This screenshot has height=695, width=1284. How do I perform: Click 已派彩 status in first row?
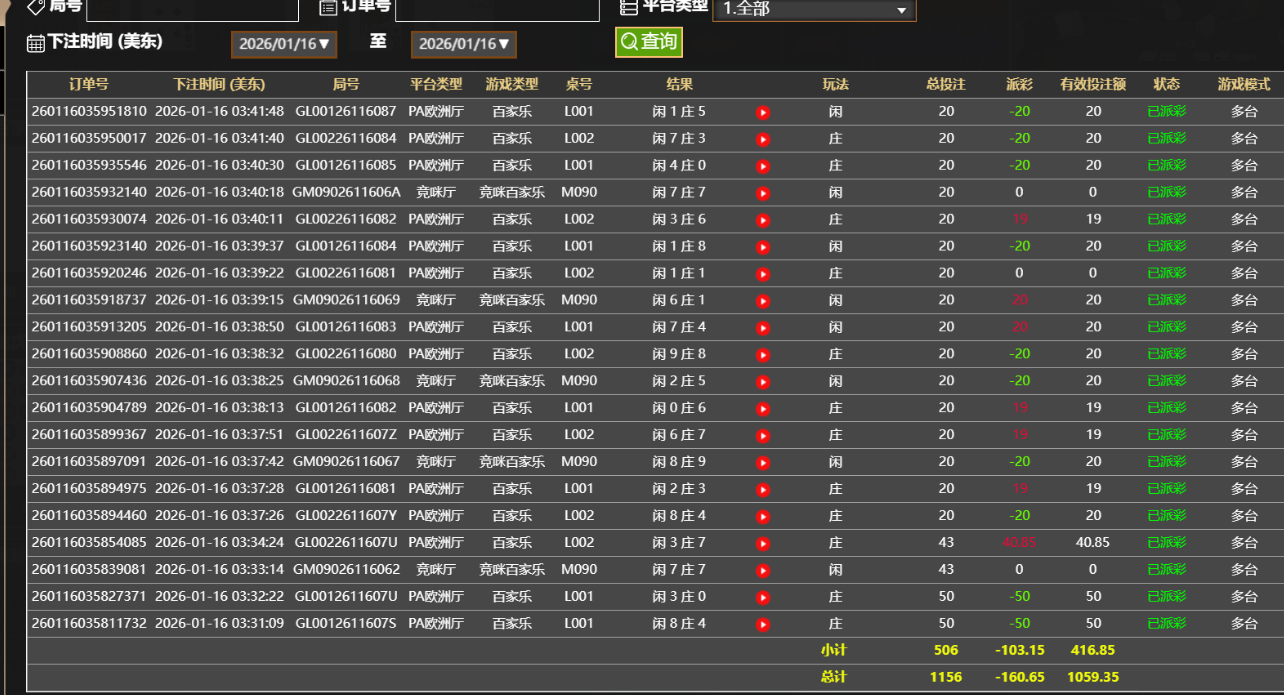tap(1166, 112)
